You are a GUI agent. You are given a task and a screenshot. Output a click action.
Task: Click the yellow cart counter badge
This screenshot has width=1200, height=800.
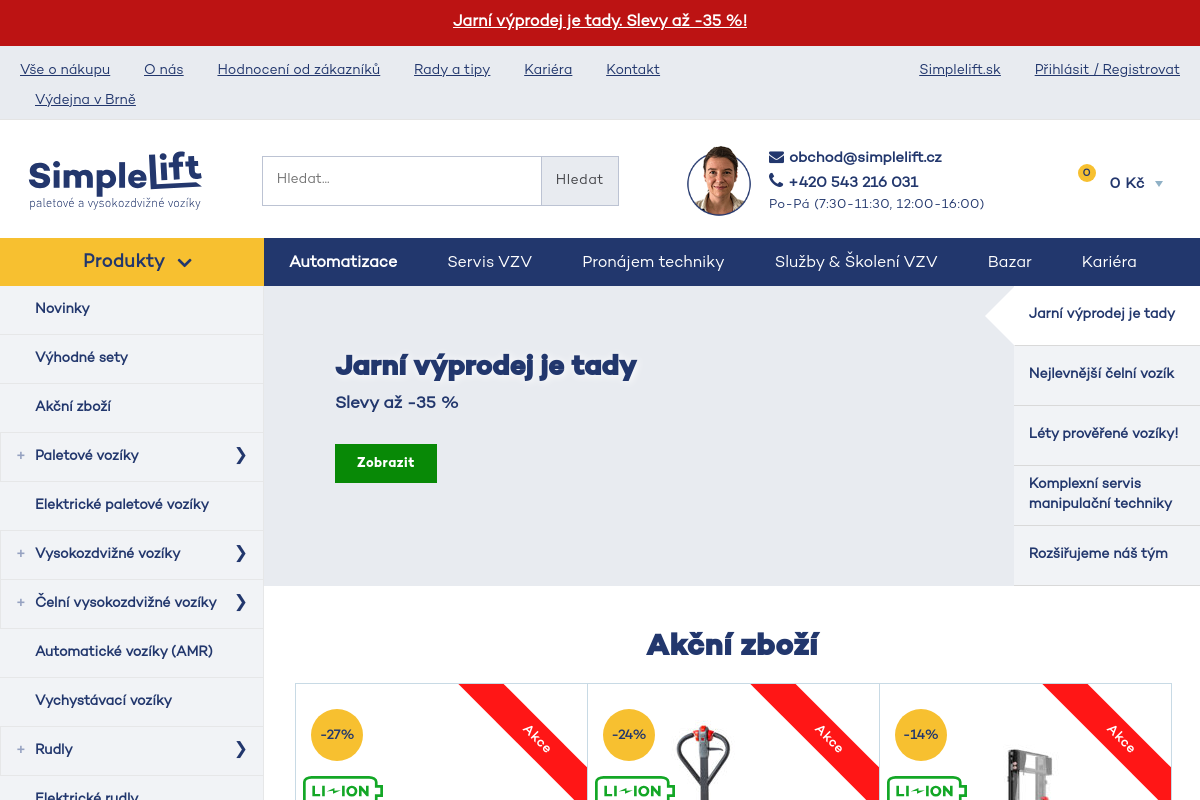pos(1086,173)
